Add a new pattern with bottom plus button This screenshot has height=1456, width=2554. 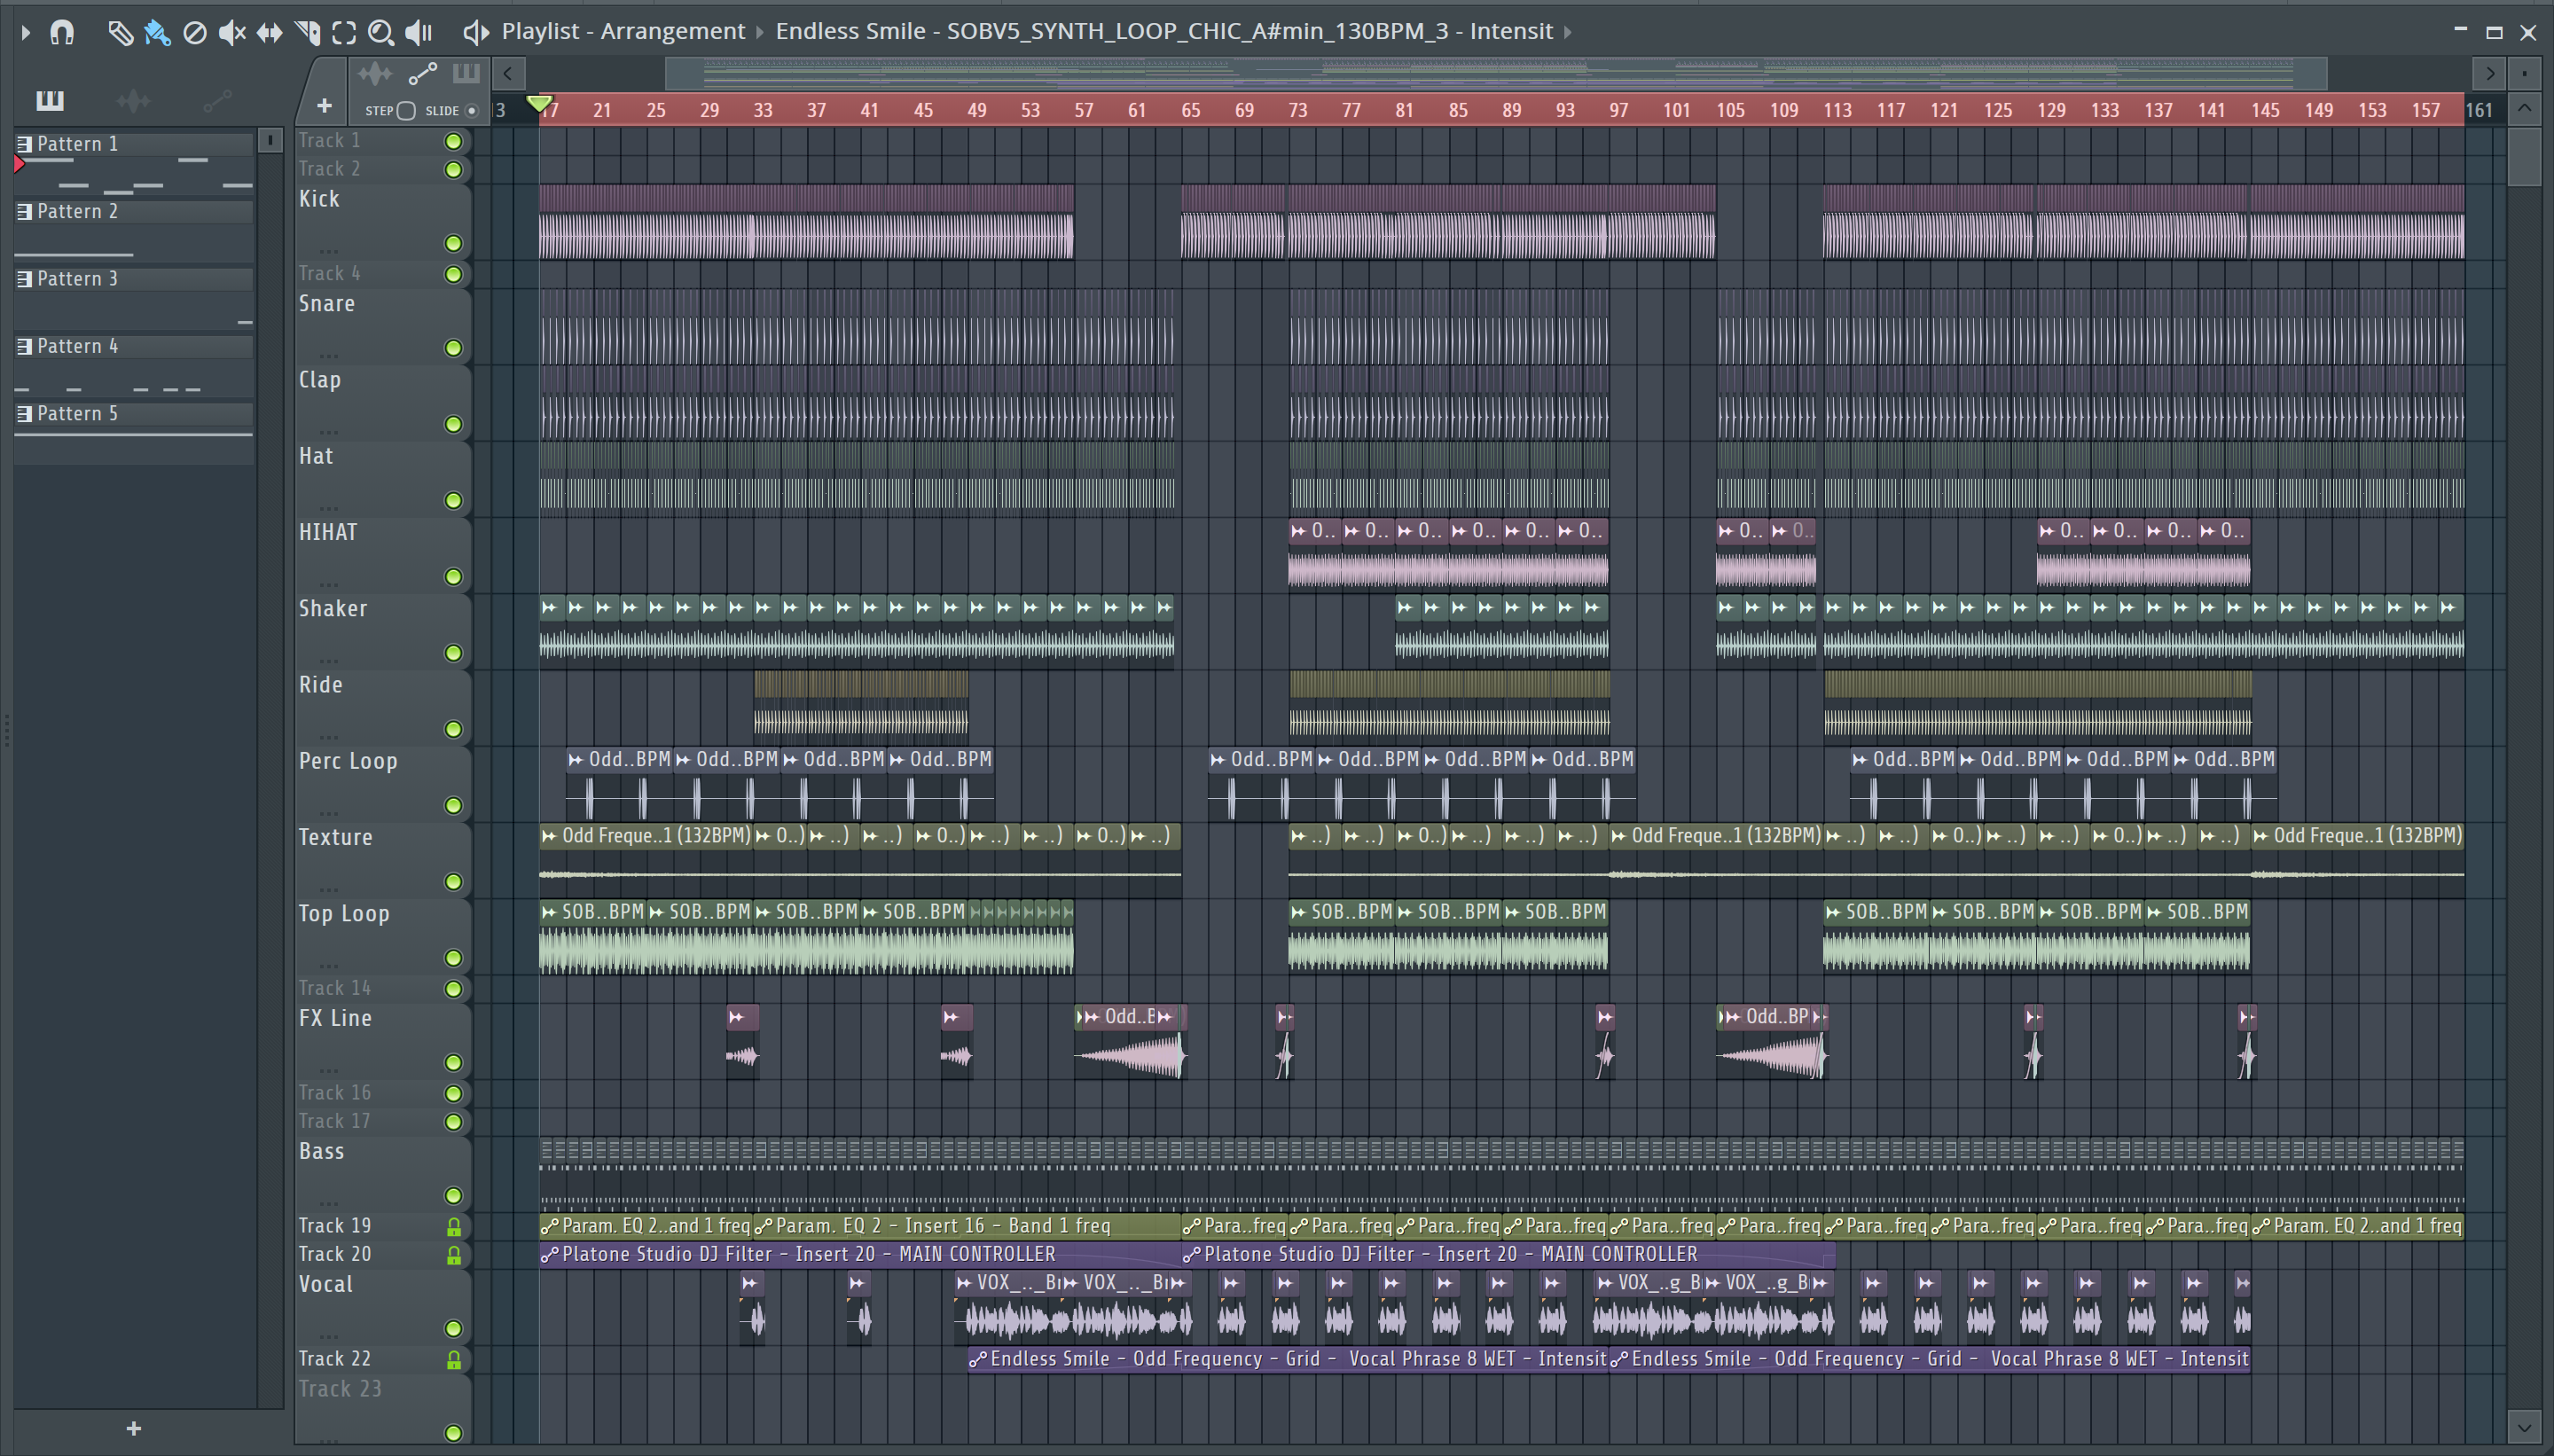point(134,1429)
